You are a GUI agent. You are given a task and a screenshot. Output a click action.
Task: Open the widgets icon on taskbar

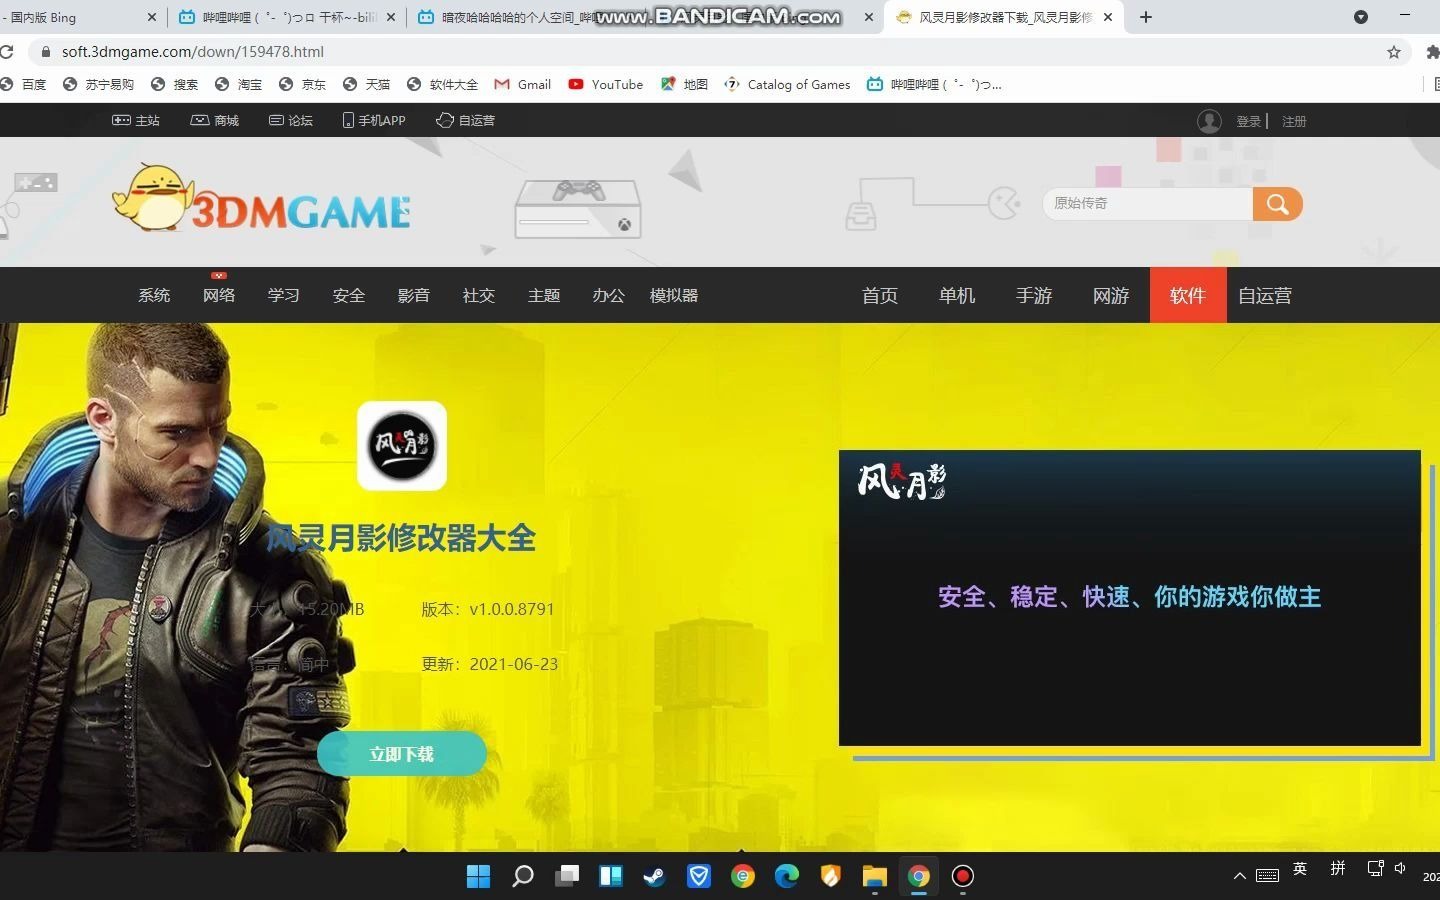click(x=611, y=876)
